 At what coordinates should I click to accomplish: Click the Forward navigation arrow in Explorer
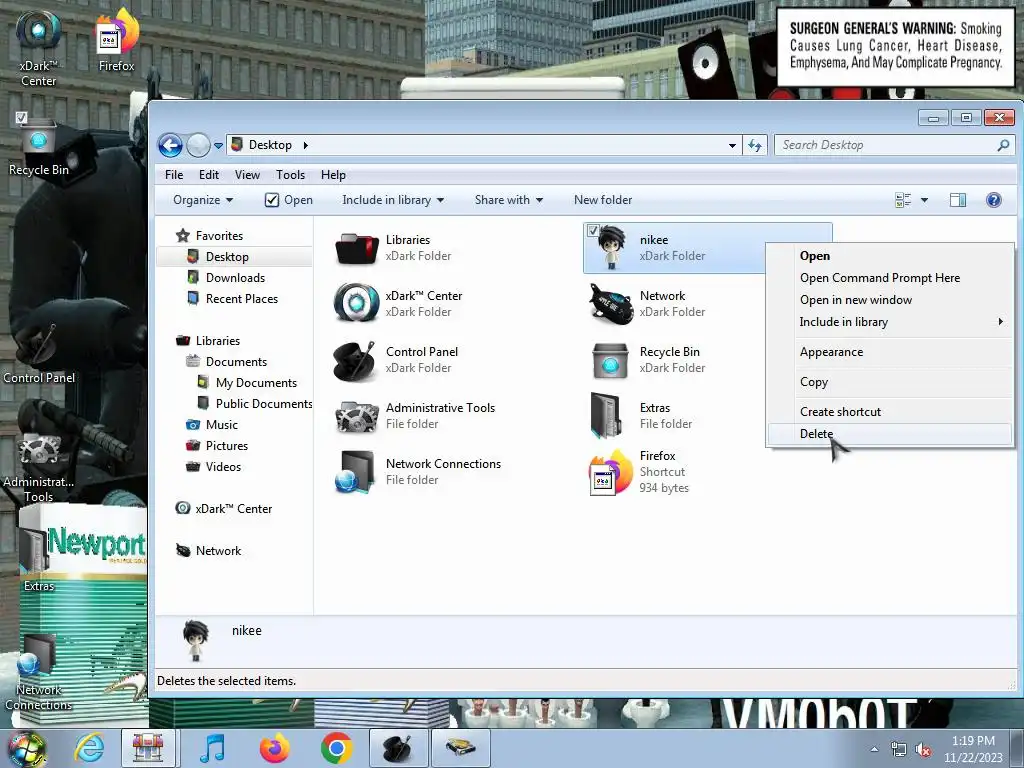[x=199, y=145]
